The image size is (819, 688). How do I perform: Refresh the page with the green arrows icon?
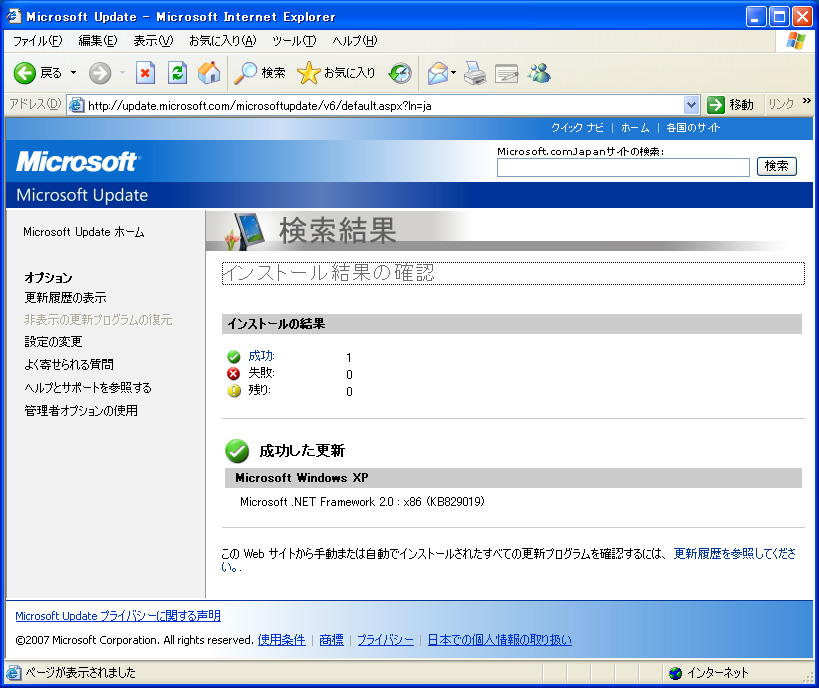pos(177,73)
